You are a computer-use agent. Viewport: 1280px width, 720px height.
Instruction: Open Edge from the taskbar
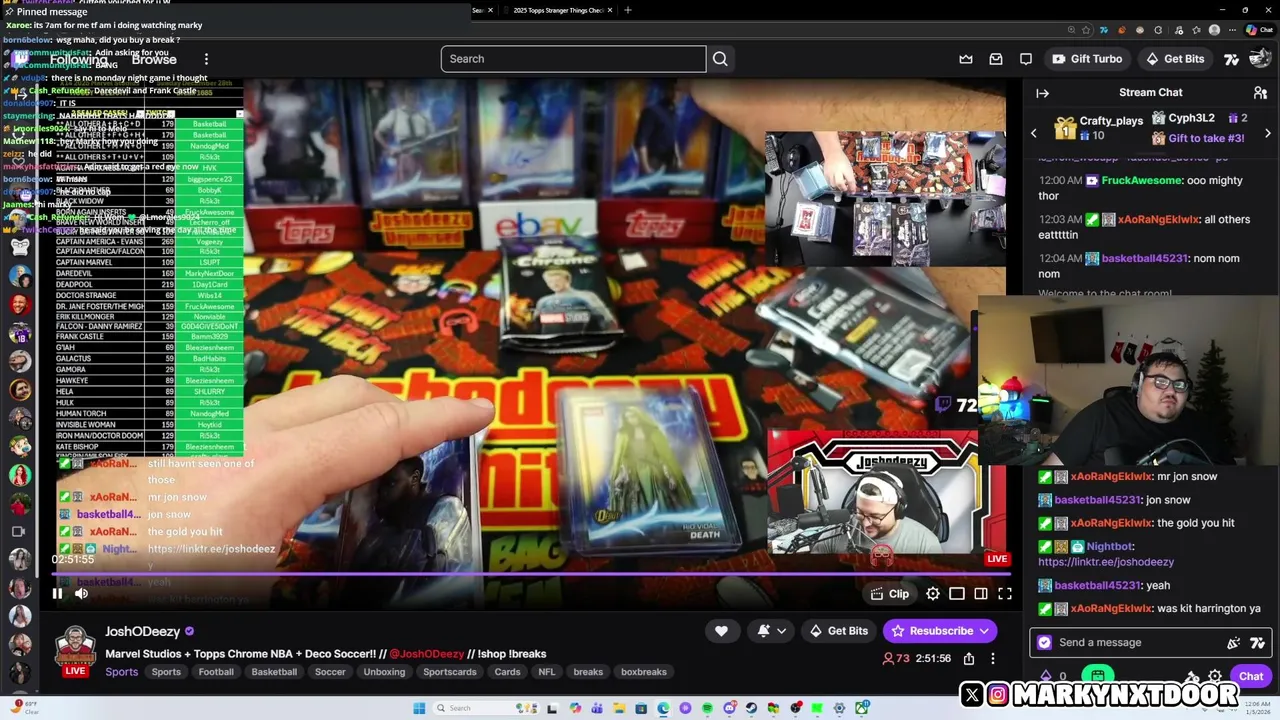(663, 708)
